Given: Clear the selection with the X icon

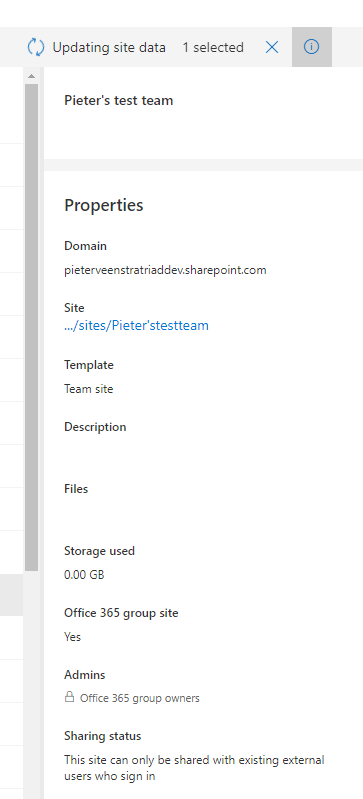Looking at the screenshot, I should 272,47.
